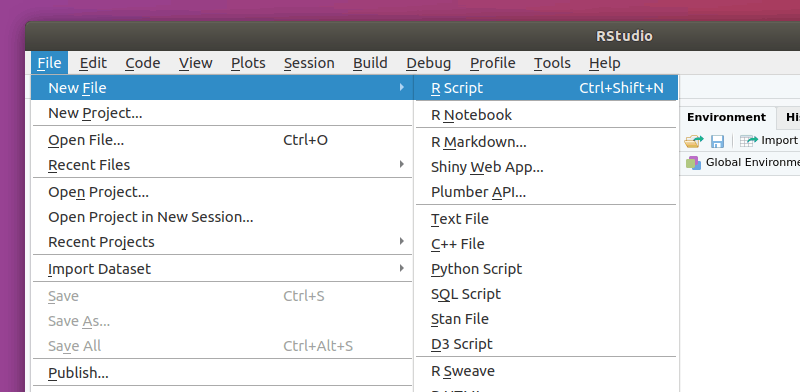Click the Global Environment cube icon
800x392 pixels.
[x=693, y=163]
